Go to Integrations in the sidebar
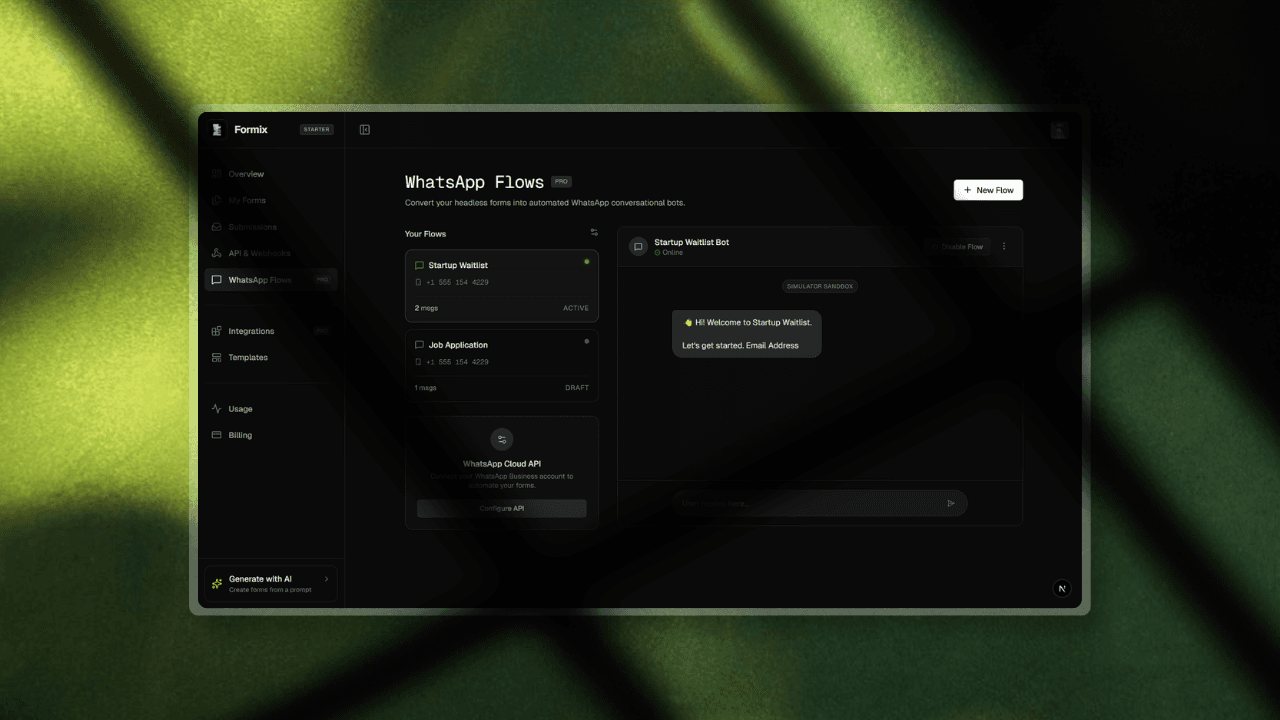The height and width of the screenshot is (720, 1280). pos(250,331)
